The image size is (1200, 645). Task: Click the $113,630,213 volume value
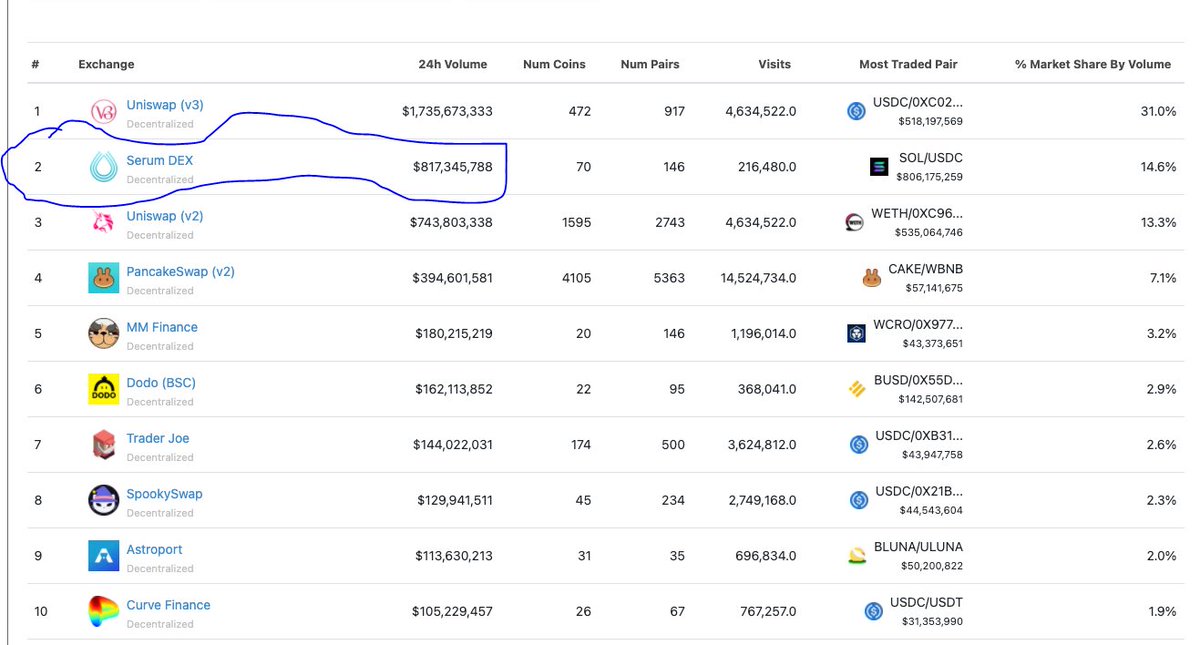click(x=454, y=555)
